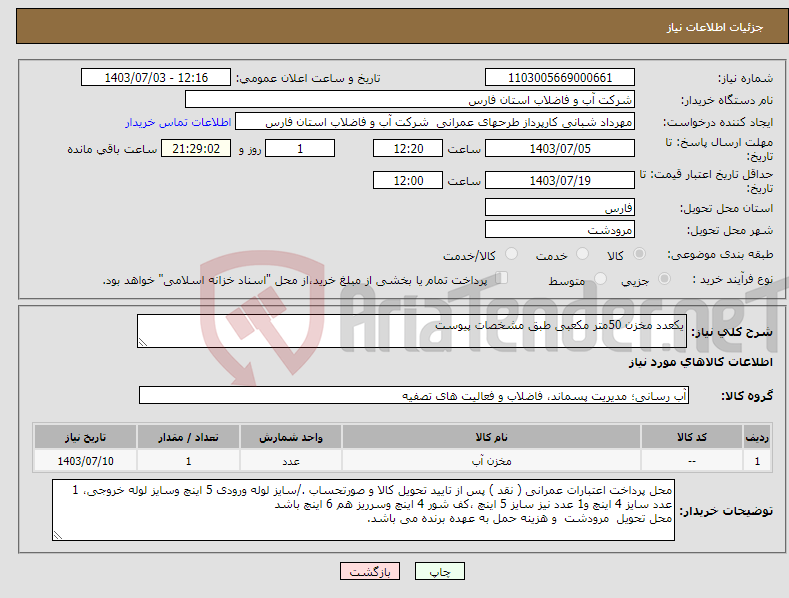
Task: Click the نام دستگاه خریدار label
Action: (727, 100)
